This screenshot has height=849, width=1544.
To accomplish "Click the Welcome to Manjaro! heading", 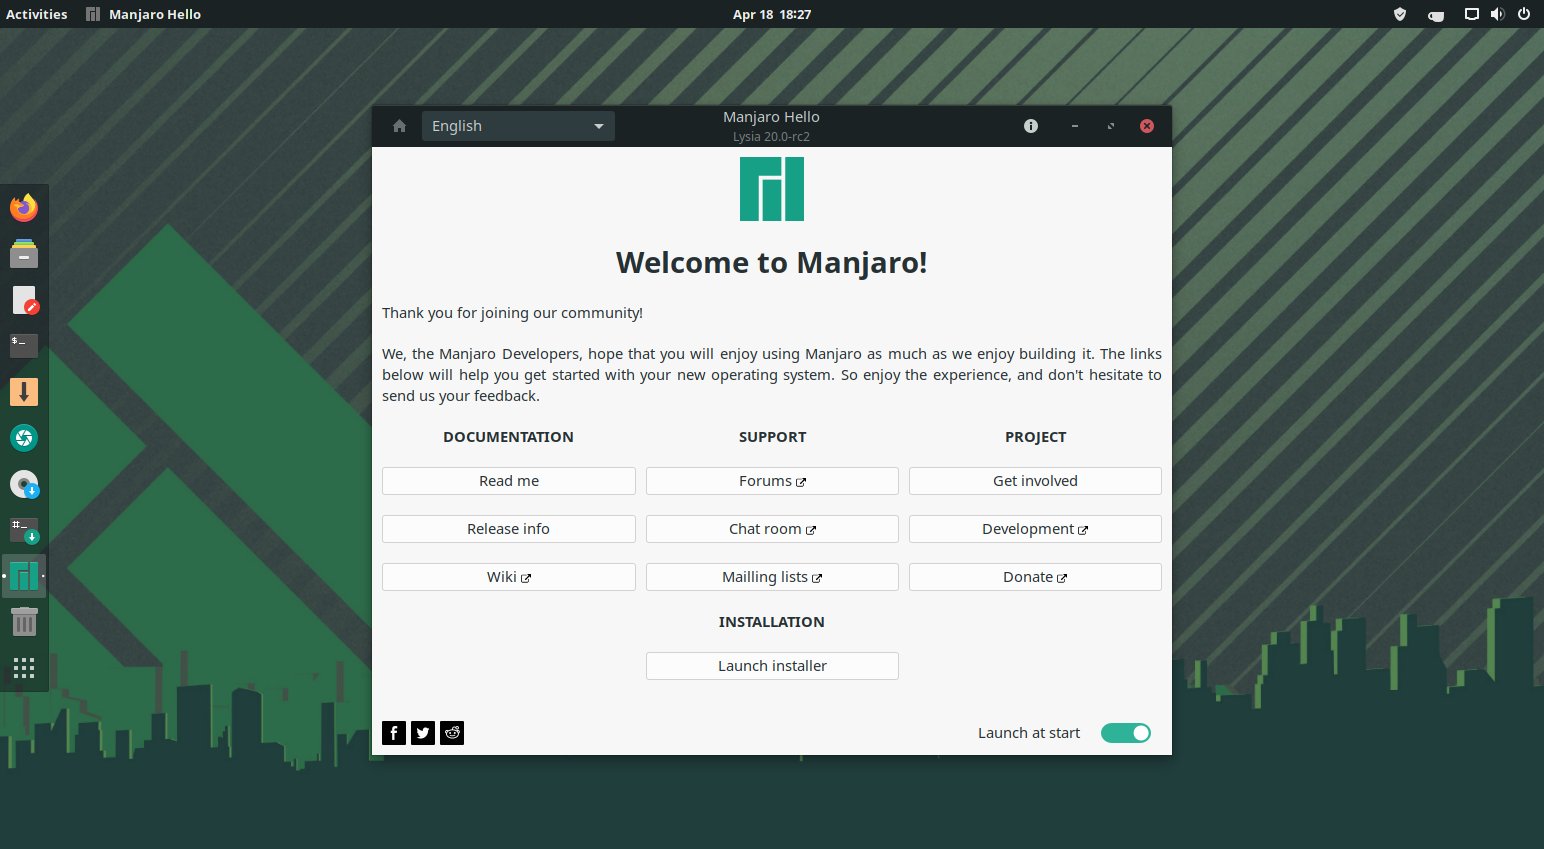I will 772,262.
